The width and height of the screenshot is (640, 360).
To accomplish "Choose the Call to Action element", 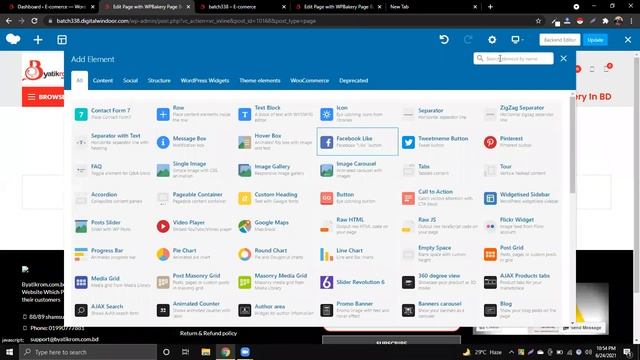I will (x=439, y=198).
